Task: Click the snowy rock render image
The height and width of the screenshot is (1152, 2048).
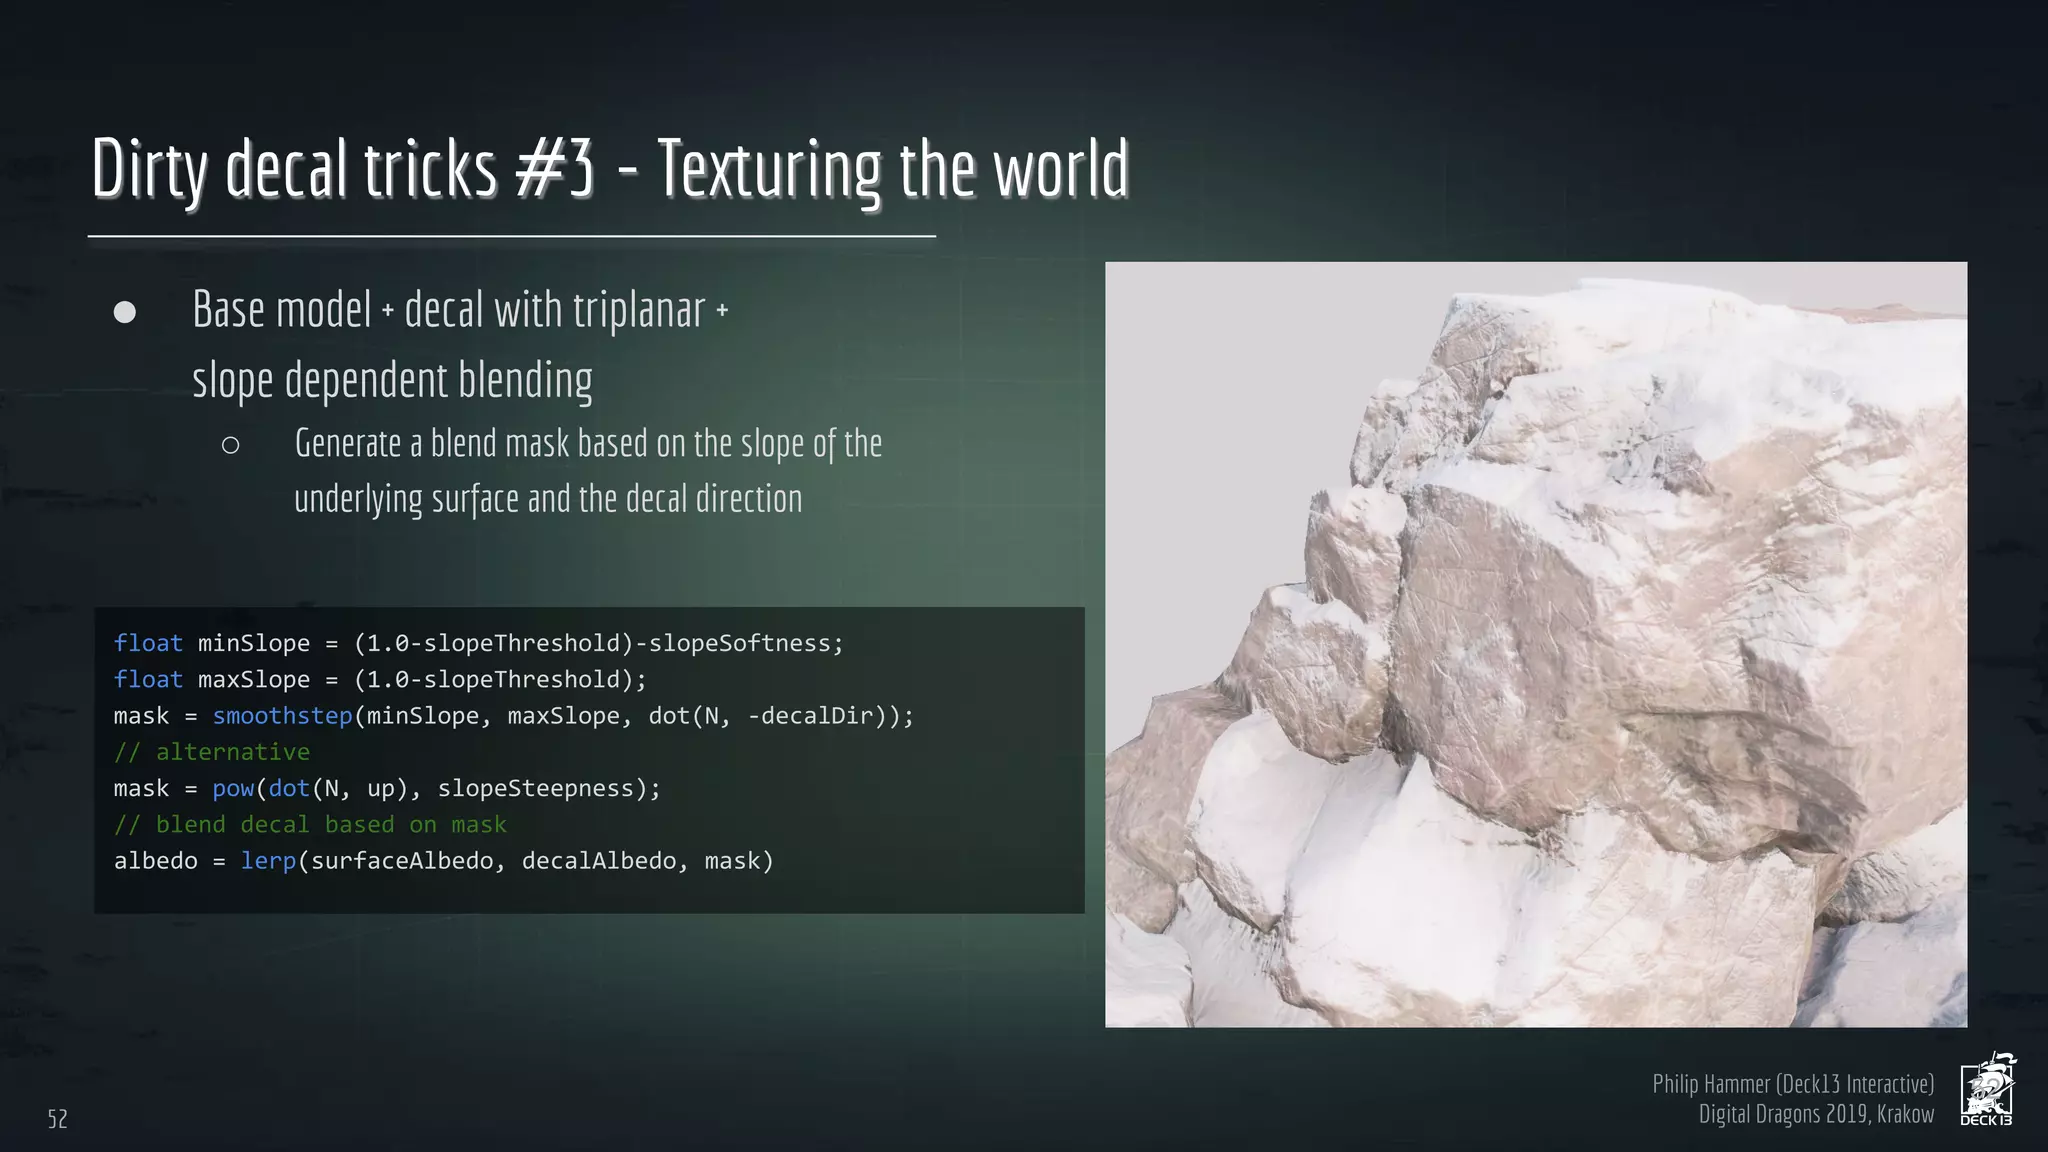Action: click(x=1535, y=644)
